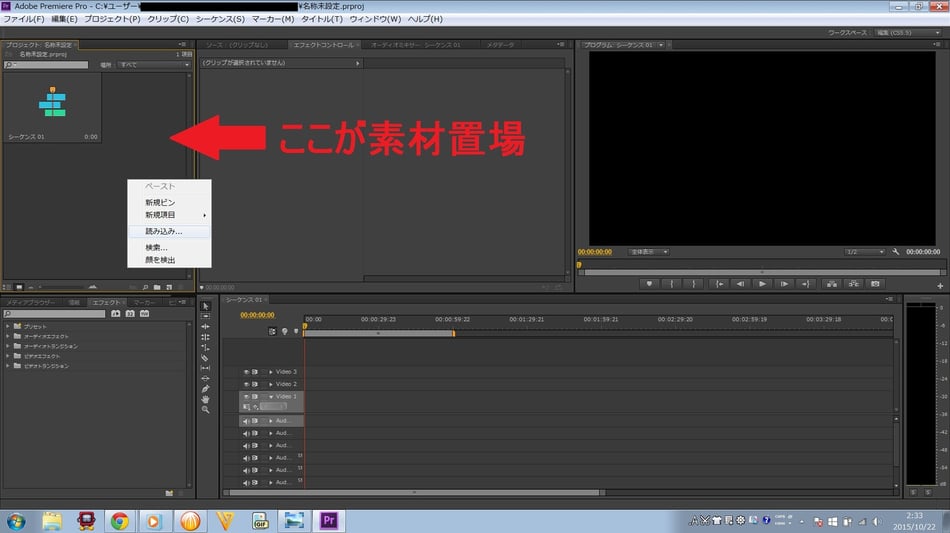Expand the ビデオエフェクト folder
The width and height of the screenshot is (950, 533).
8,356
